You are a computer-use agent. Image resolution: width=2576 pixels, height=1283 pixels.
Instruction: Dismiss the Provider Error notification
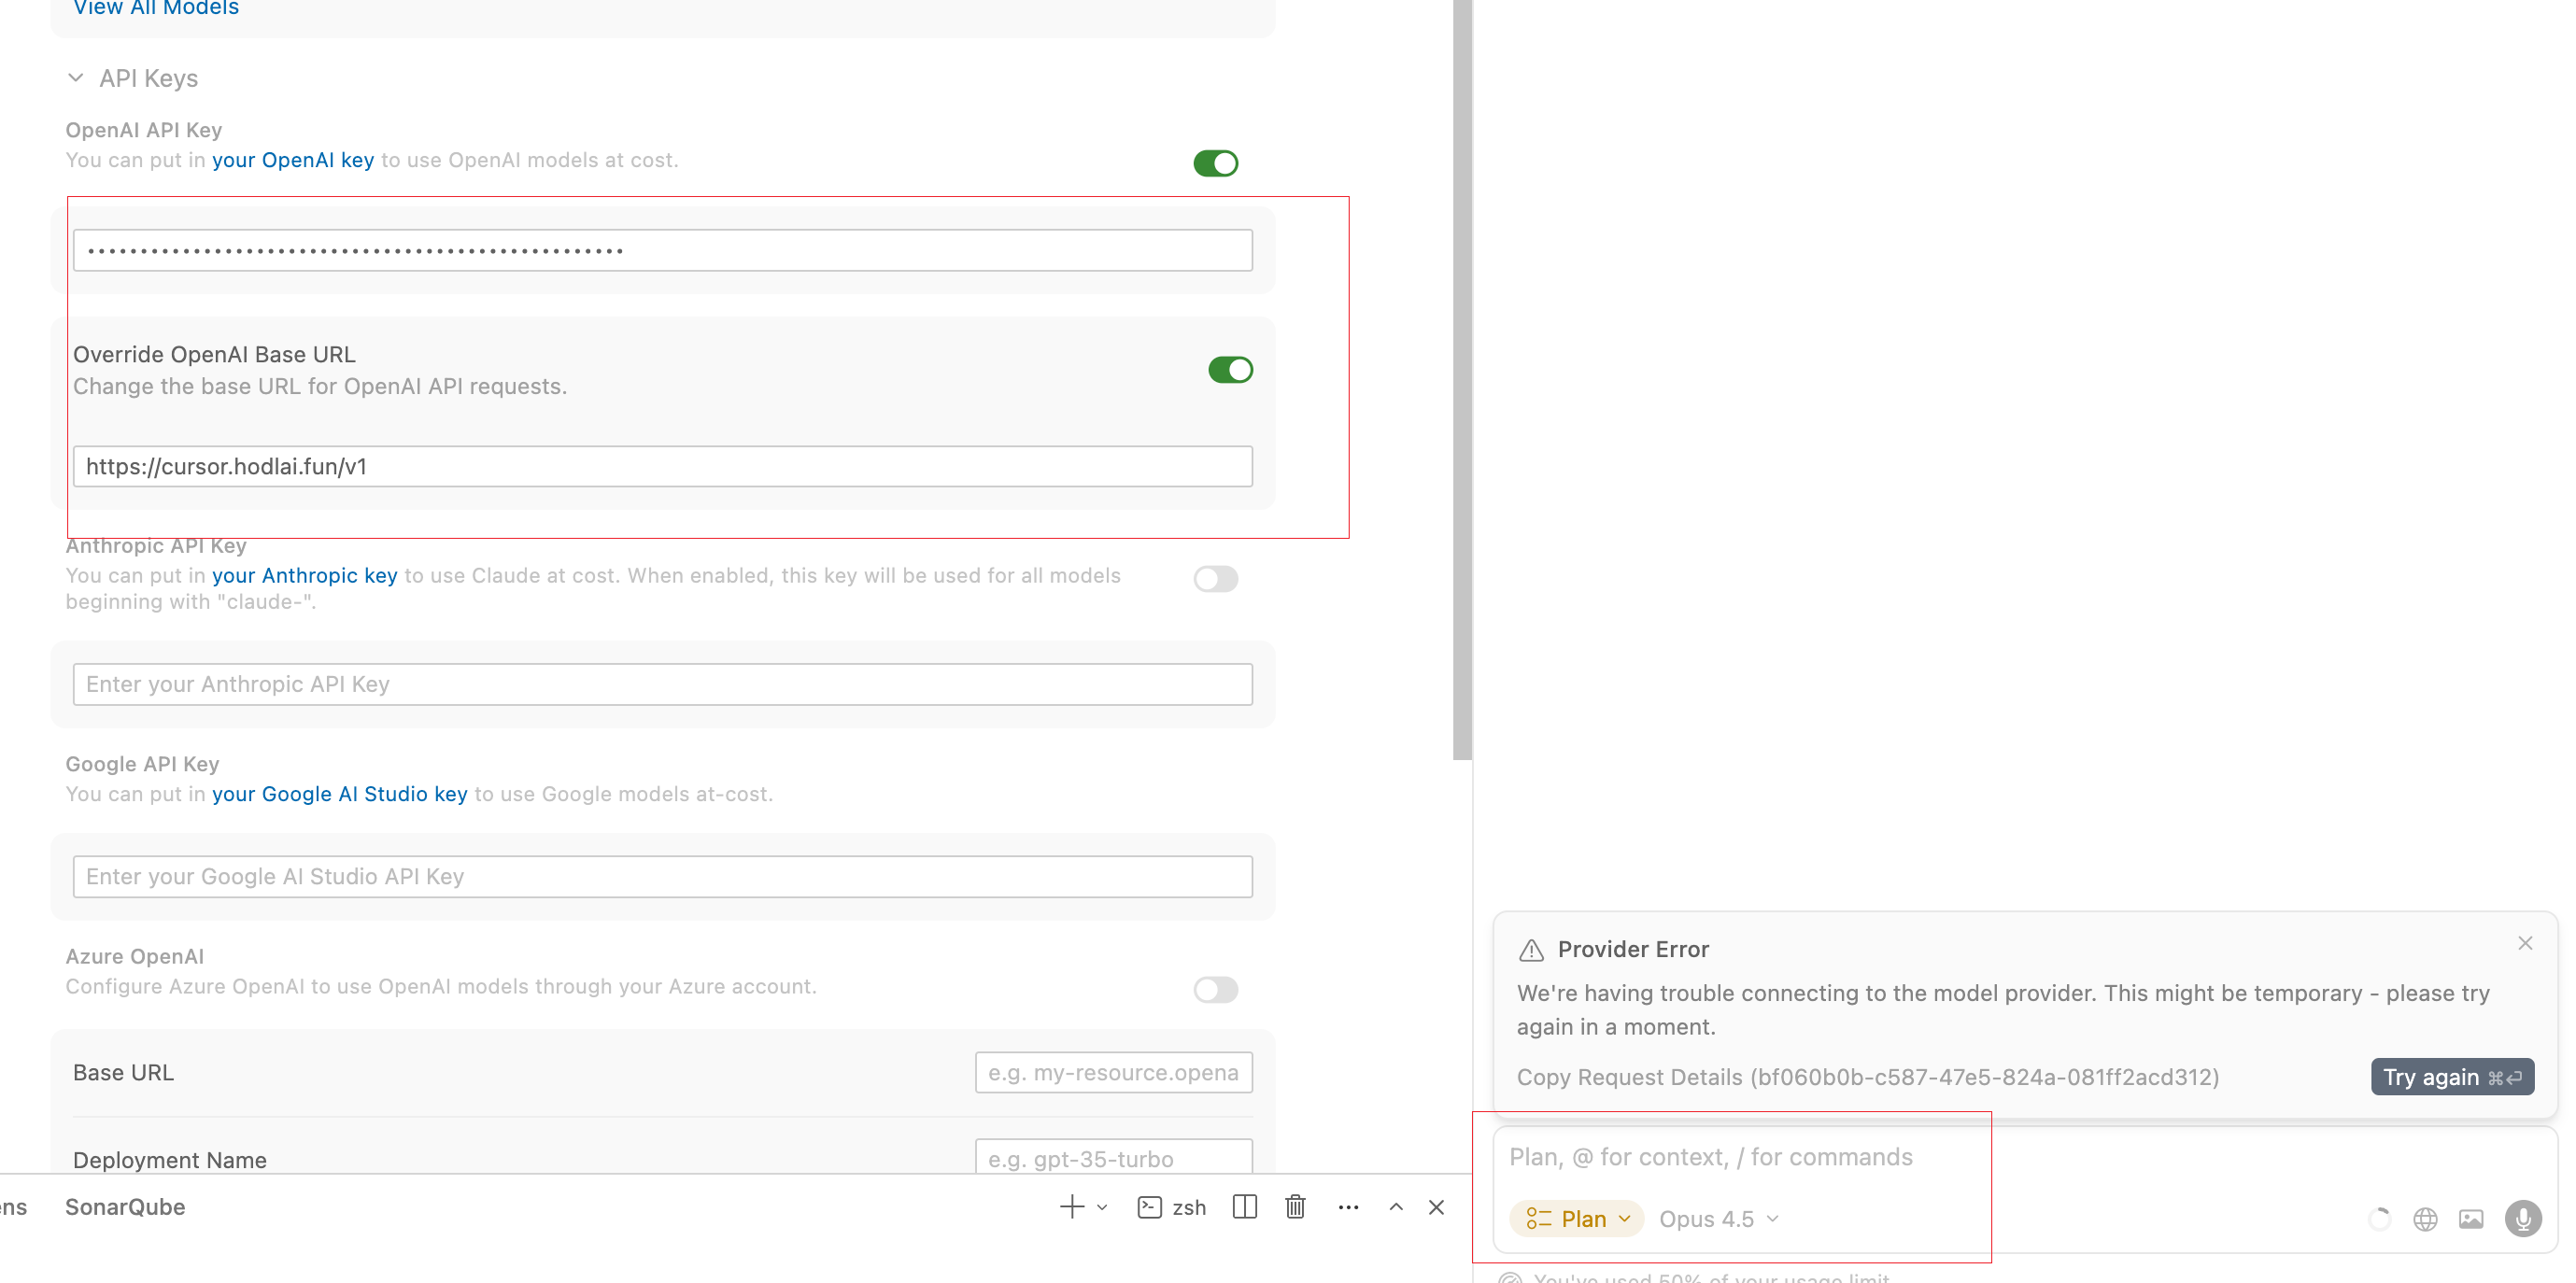coord(2524,943)
